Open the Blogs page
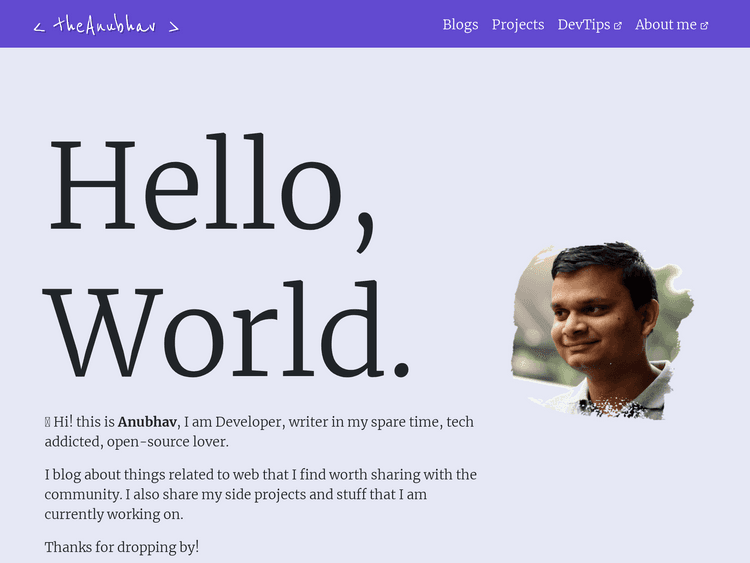Image resolution: width=750 pixels, height=563 pixels. click(x=460, y=24)
